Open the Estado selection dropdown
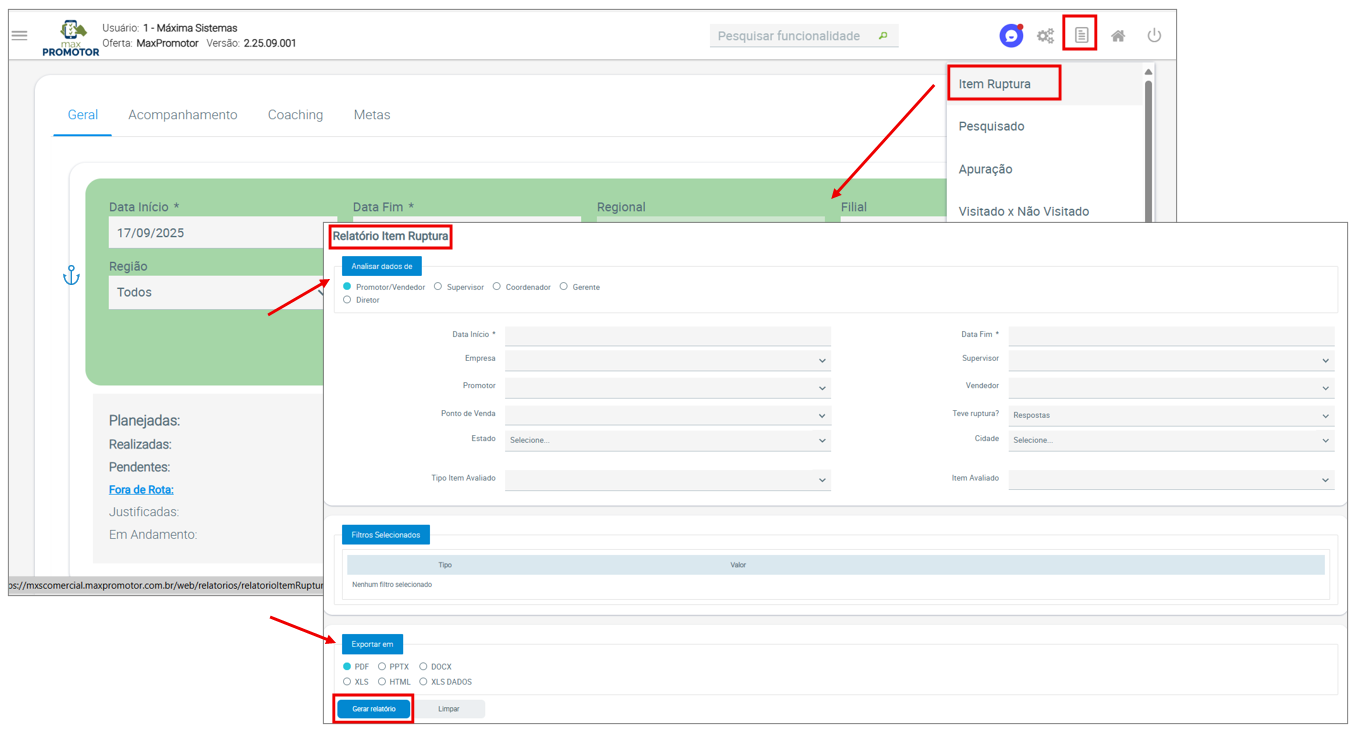Viewport: 1356px width, 736px height. point(668,440)
